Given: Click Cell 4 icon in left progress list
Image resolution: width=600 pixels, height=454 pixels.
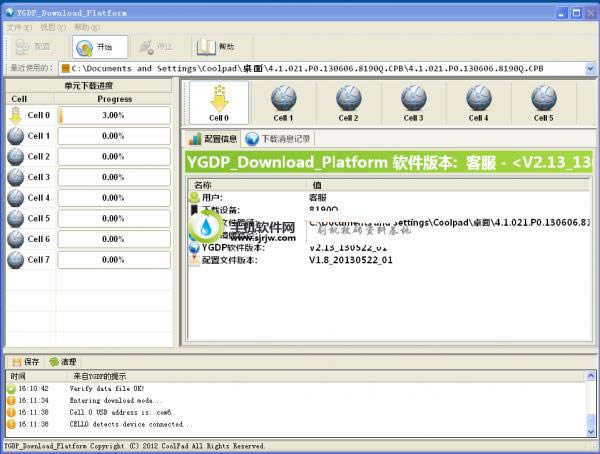Looking at the screenshot, I should coord(16,197).
